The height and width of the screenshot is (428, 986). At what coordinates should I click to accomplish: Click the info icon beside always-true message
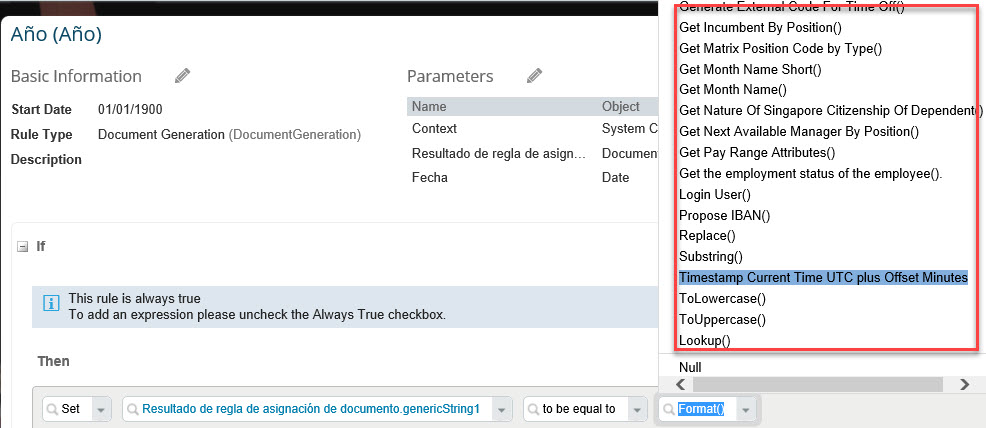(51, 305)
